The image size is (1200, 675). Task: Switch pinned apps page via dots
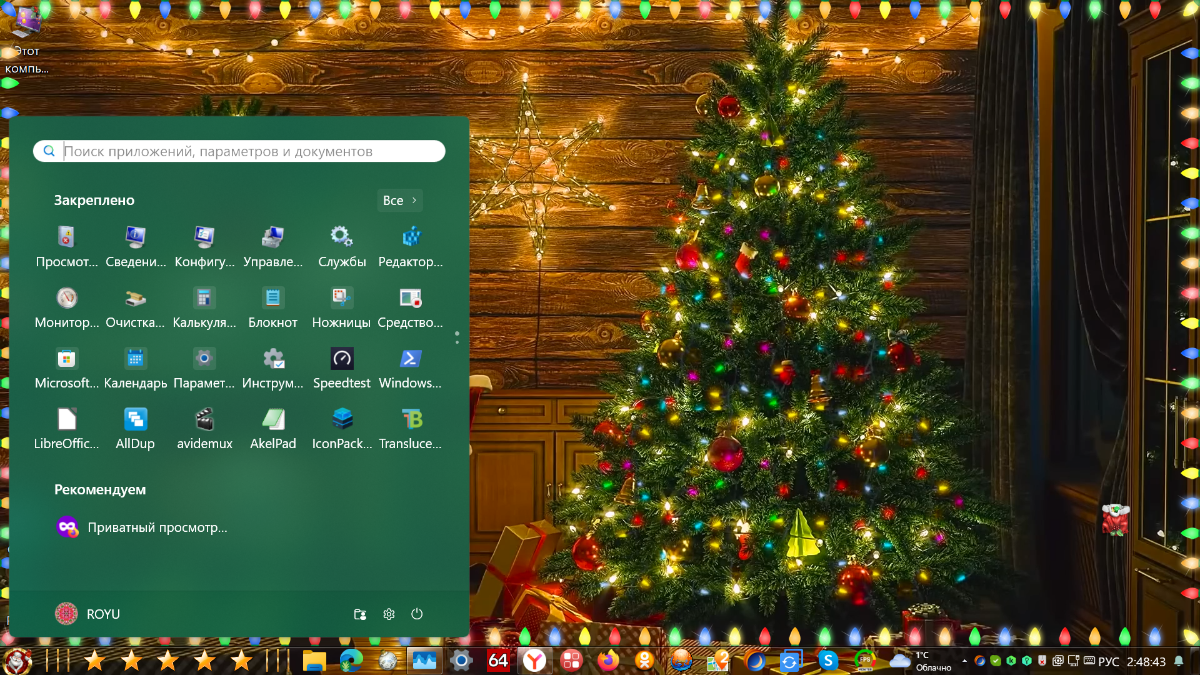coord(457,337)
